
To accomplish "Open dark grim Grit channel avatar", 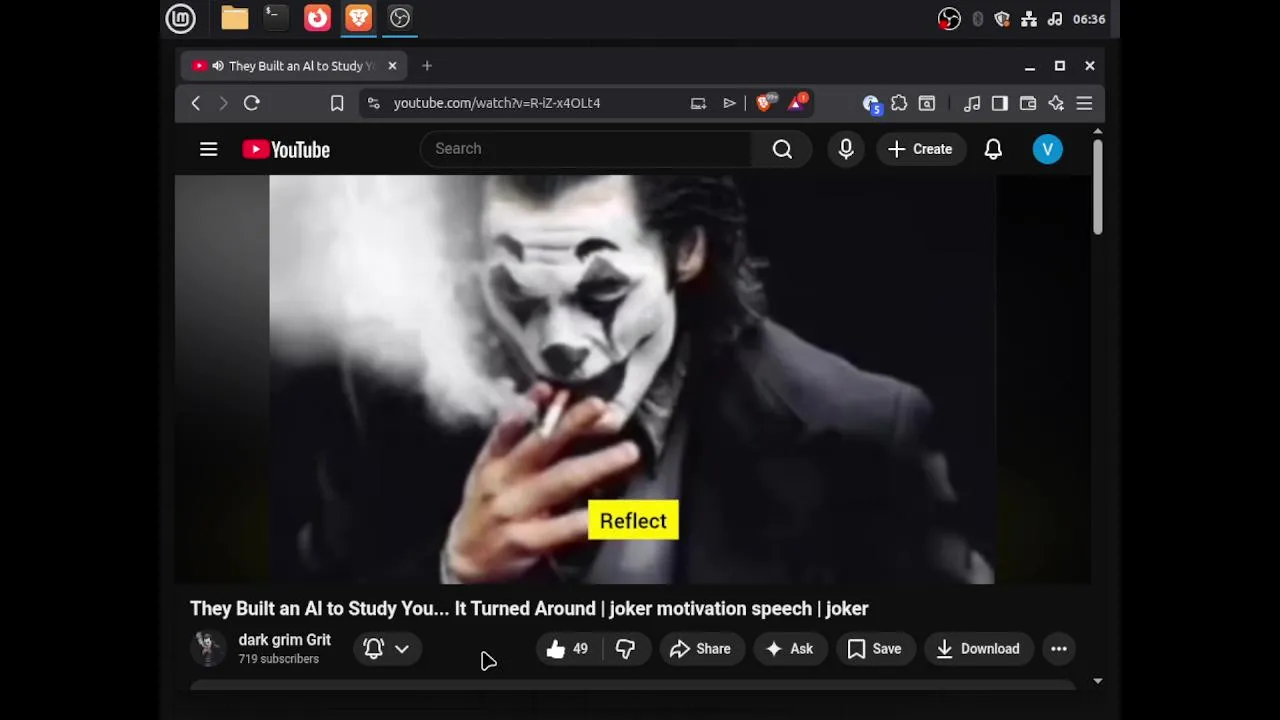I will 208,648.
